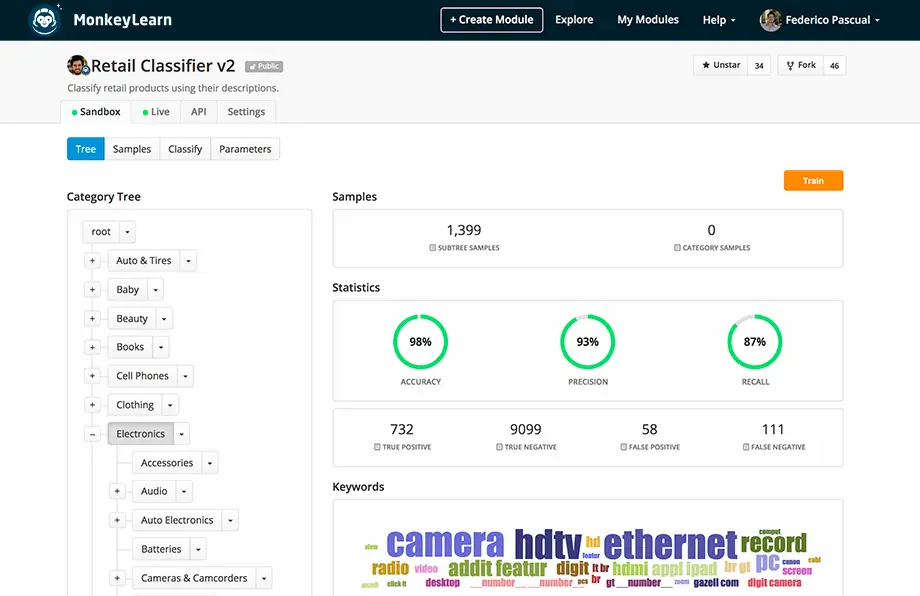Viewport: 920px width, 596px height.
Task: Open Federico Pascual's profile avatar
Action: (x=770, y=20)
